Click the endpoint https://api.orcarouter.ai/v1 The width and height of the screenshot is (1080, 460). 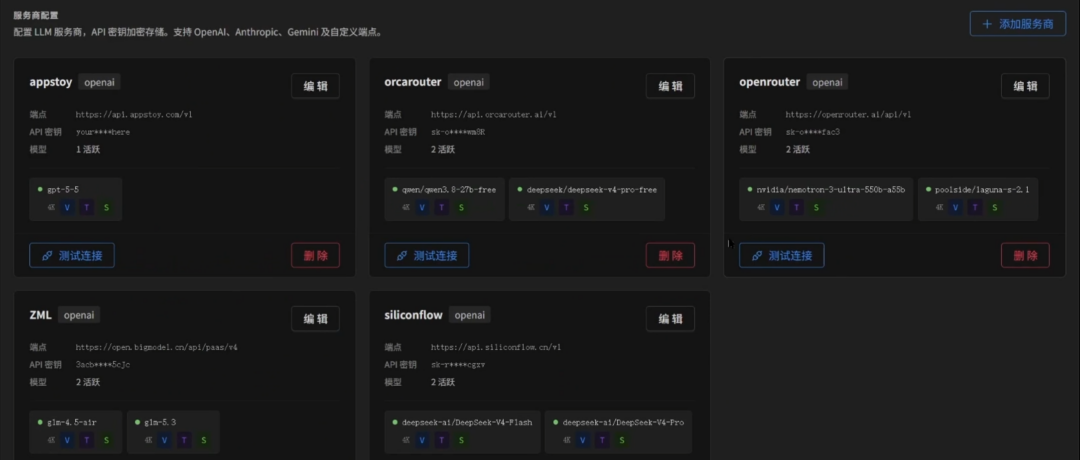pyautogui.click(x=494, y=115)
